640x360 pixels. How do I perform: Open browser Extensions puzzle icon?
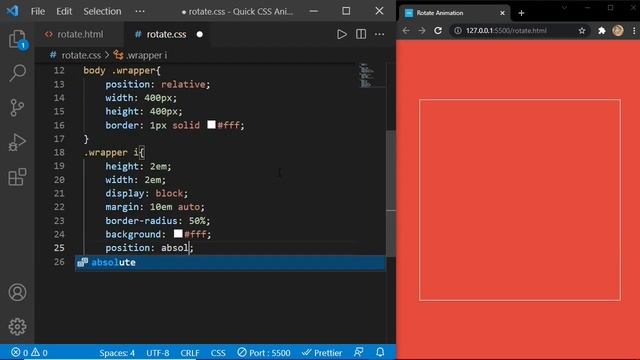click(602, 31)
